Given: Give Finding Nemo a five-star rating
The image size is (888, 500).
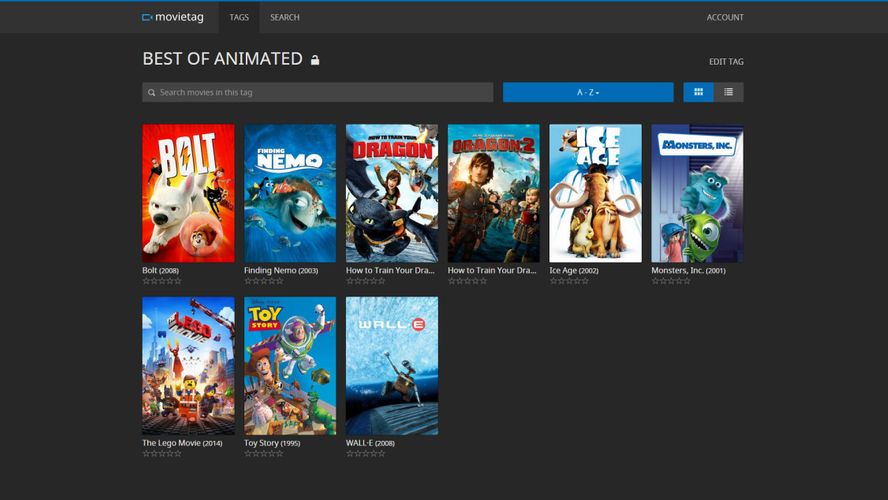Looking at the screenshot, I should point(280,281).
